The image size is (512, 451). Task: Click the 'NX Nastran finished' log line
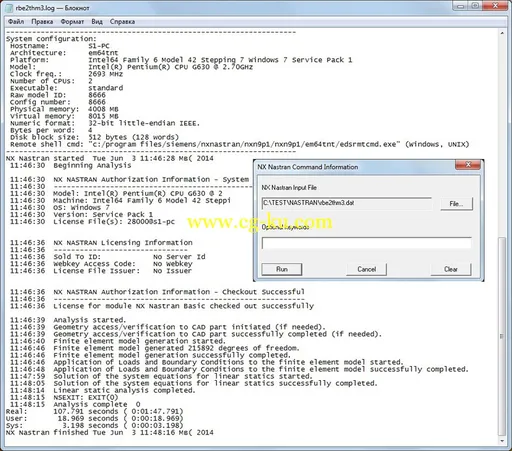(x=110, y=433)
